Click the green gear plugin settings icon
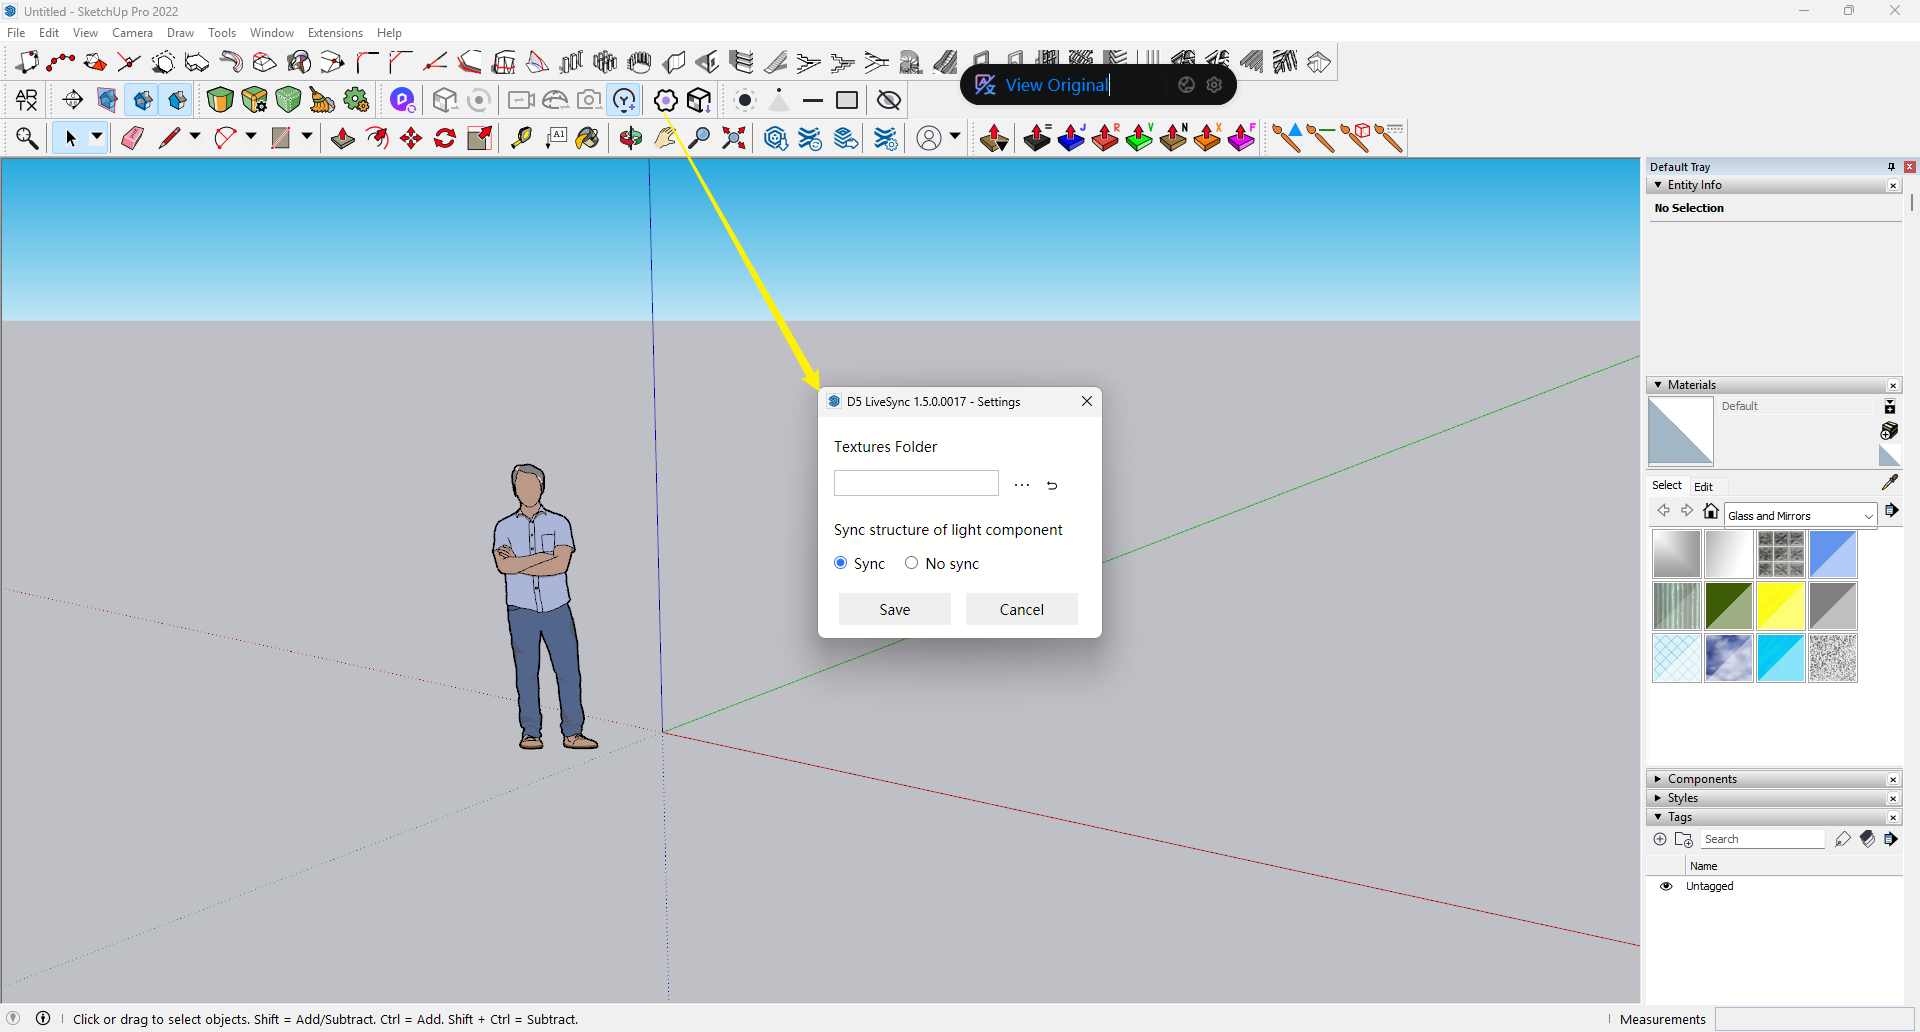 click(x=356, y=100)
